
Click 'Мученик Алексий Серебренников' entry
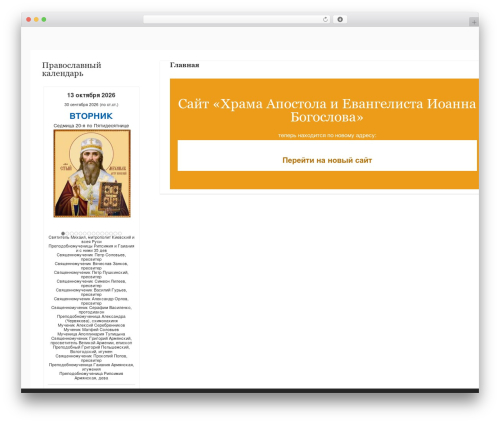[x=91, y=325]
